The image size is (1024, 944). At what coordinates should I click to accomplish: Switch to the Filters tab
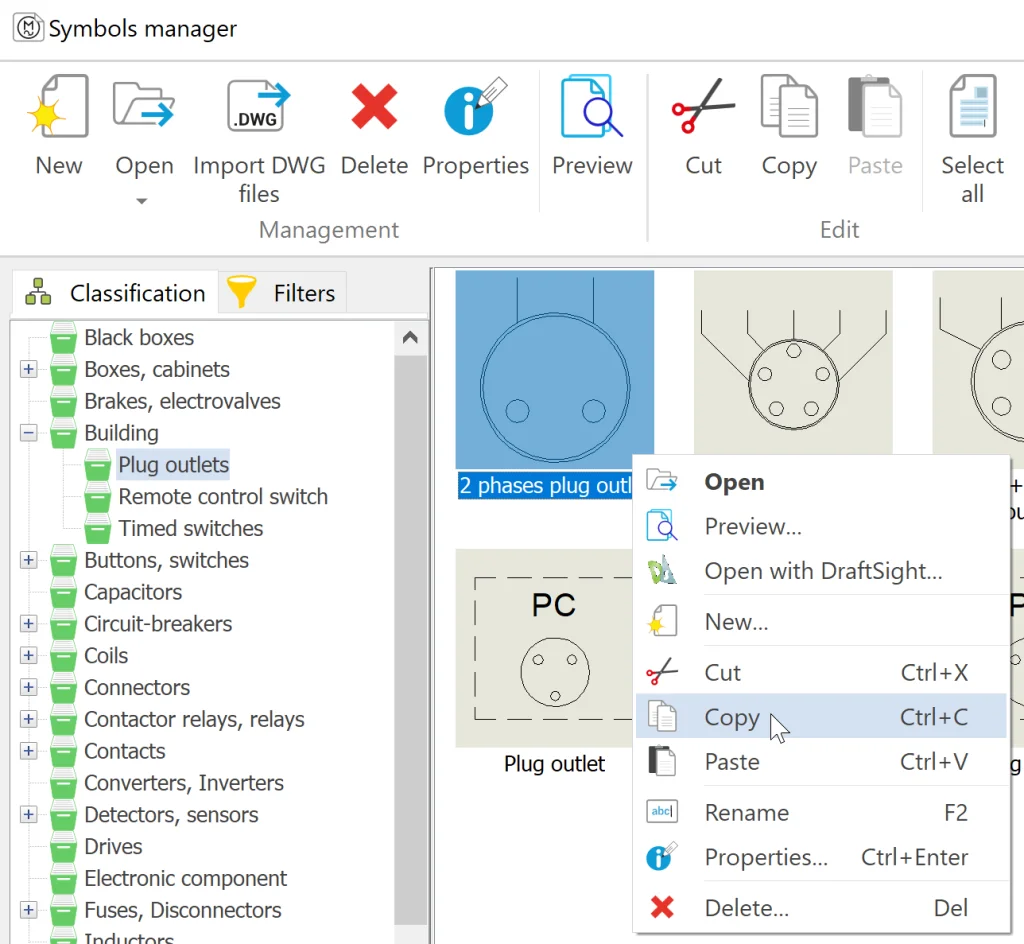284,293
